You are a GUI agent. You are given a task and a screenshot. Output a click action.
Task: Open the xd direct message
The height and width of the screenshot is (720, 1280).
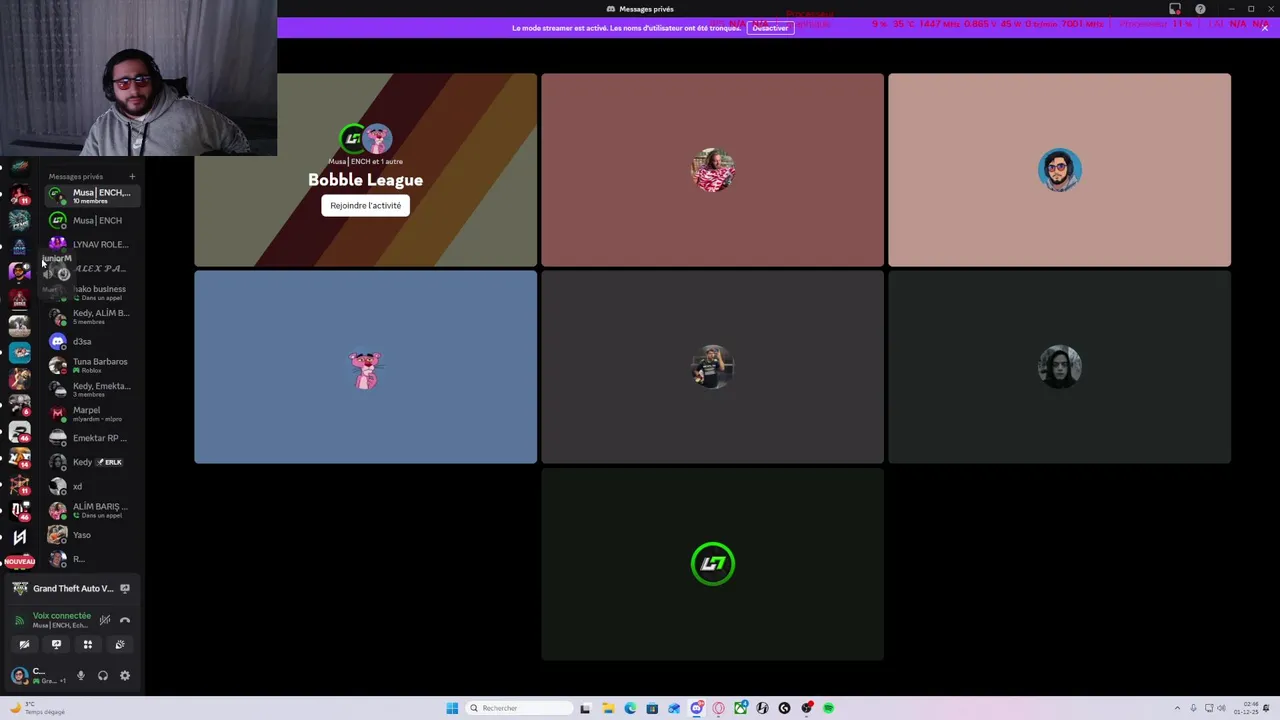tap(93, 486)
